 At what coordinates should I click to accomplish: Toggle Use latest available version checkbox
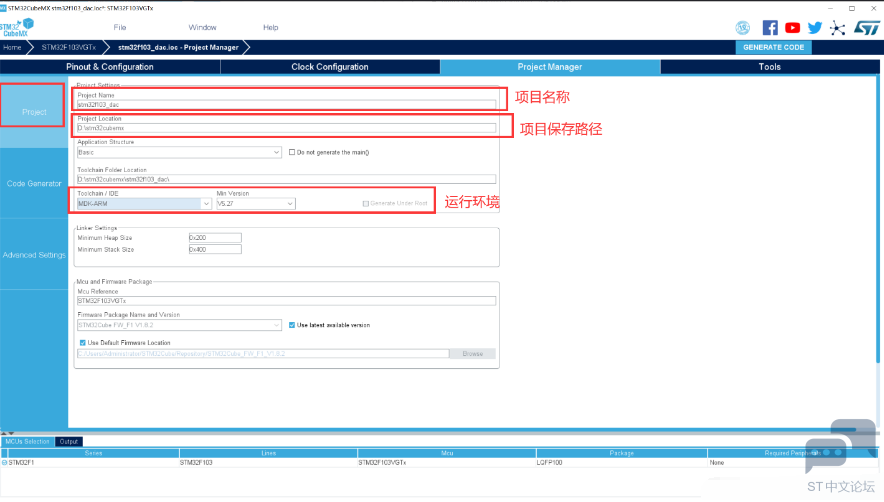292,325
